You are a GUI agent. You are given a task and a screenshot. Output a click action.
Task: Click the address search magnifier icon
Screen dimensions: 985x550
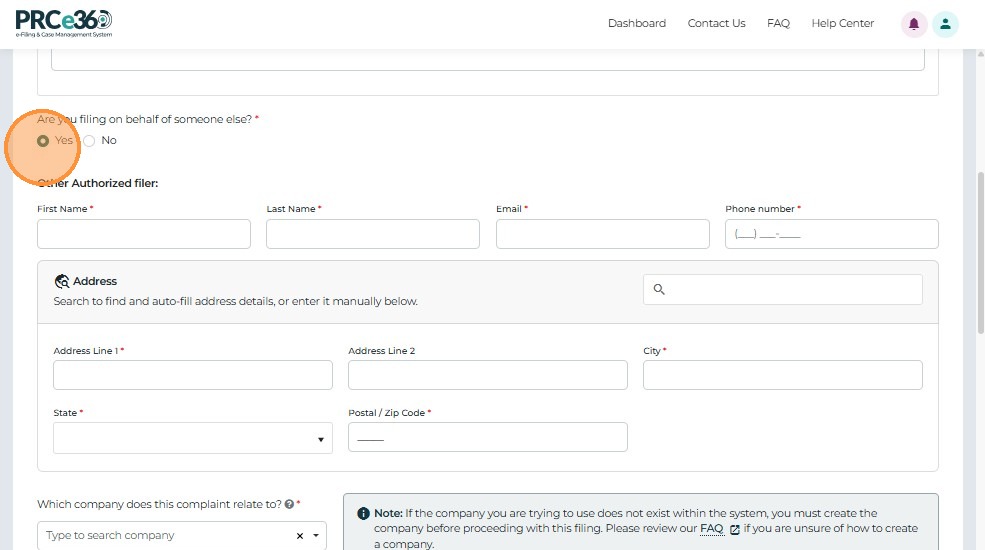click(x=659, y=289)
